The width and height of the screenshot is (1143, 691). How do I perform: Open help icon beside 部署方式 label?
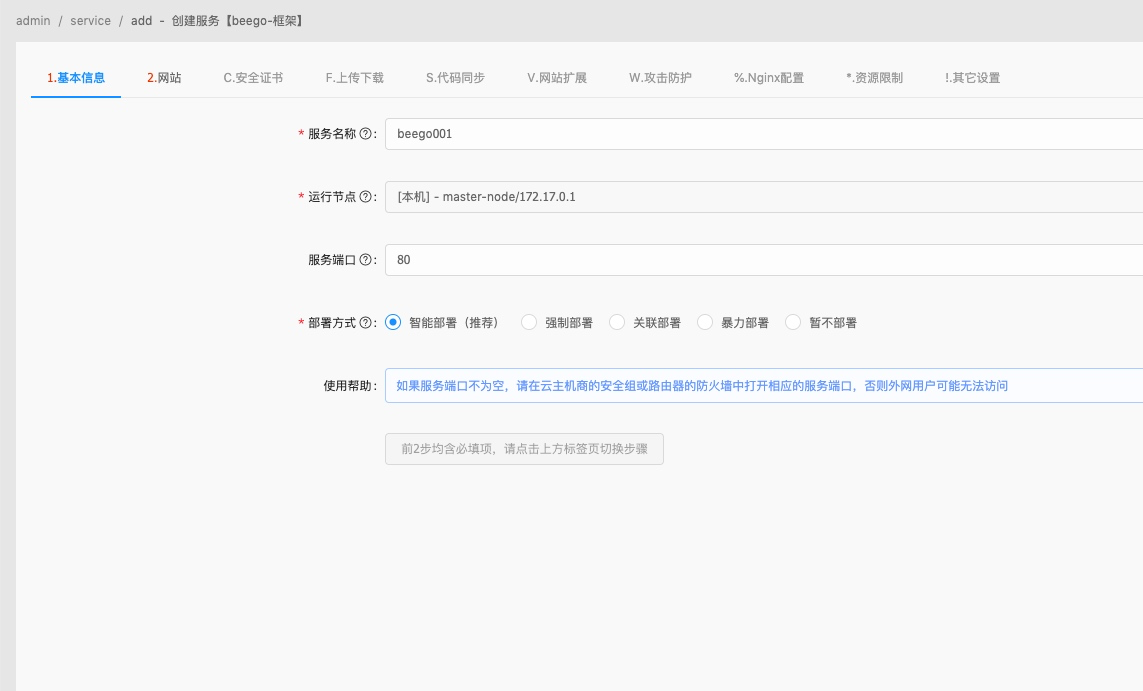click(365, 323)
